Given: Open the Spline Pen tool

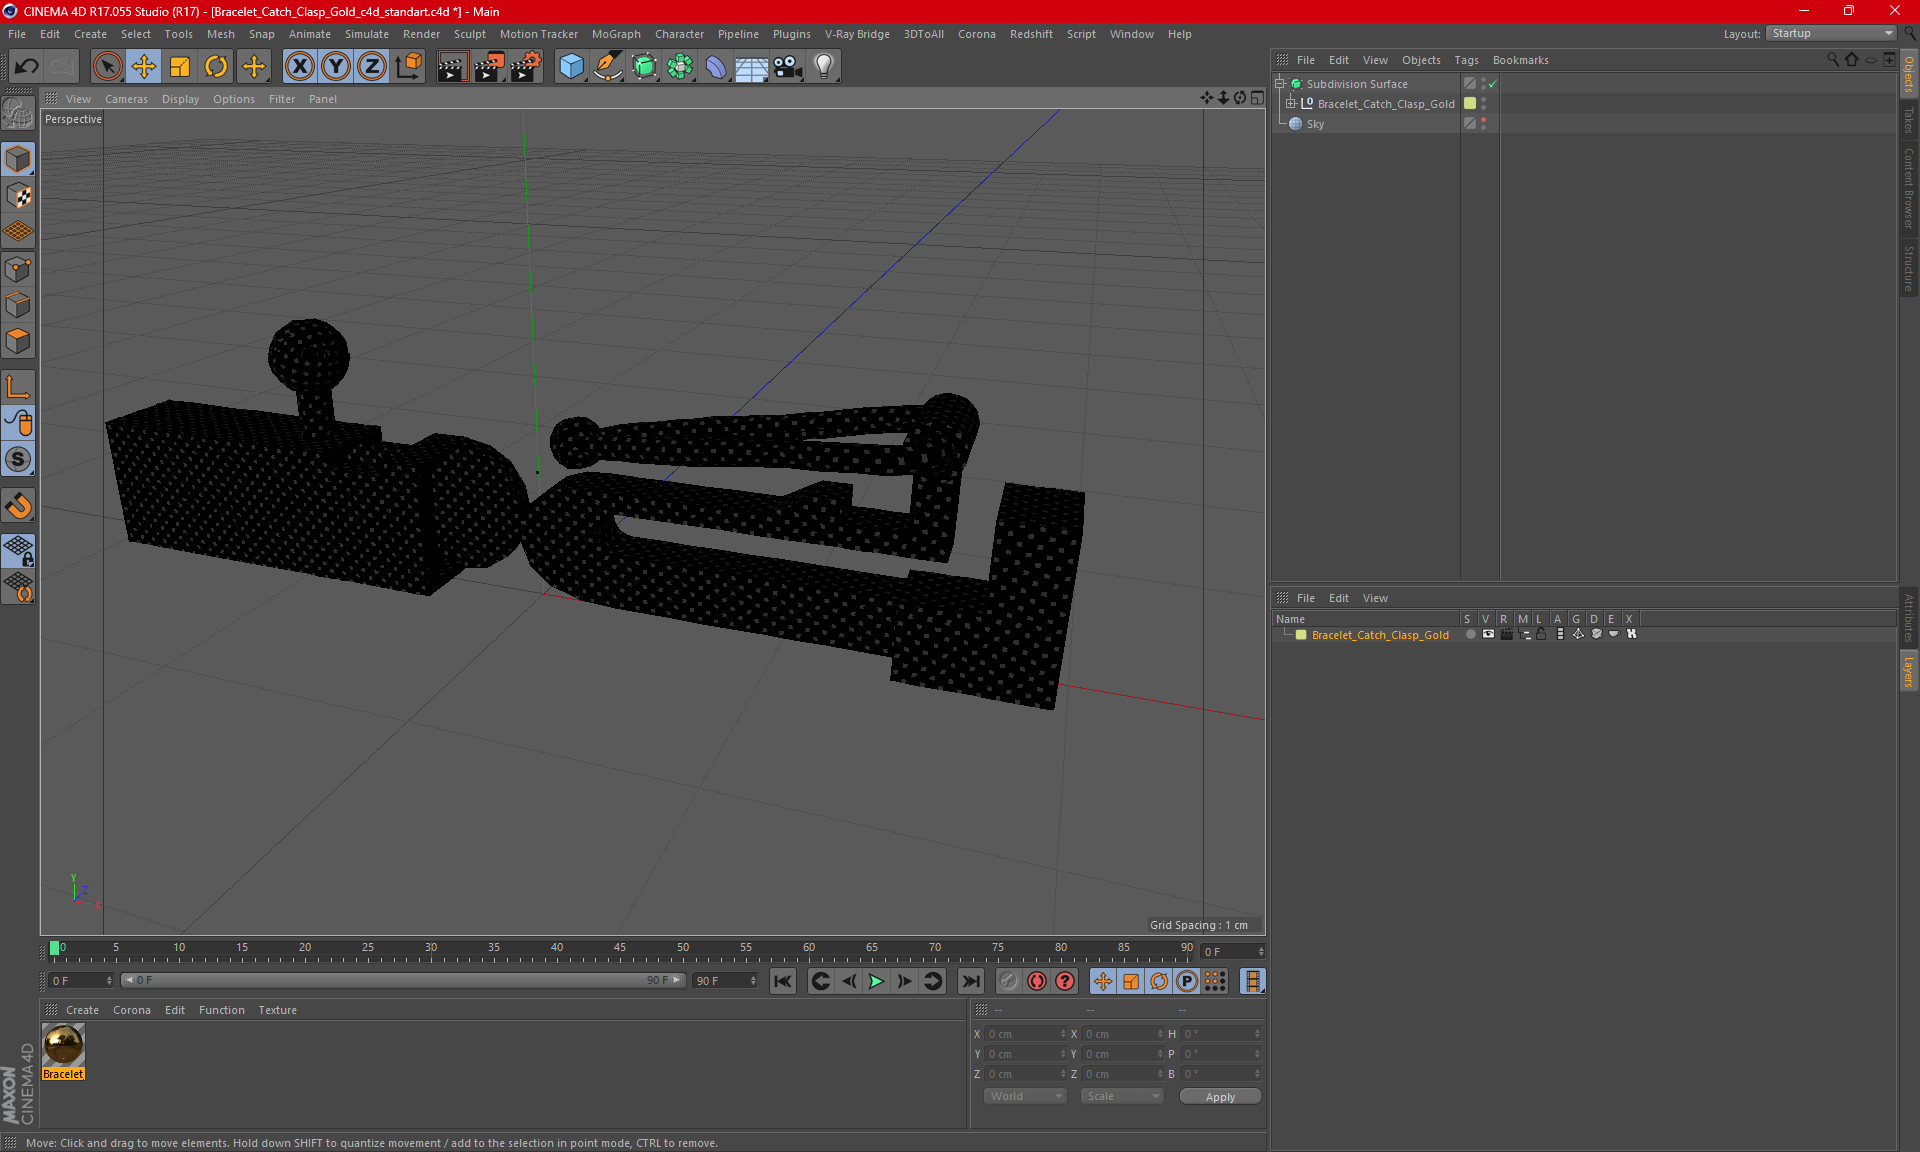Looking at the screenshot, I should tap(607, 67).
